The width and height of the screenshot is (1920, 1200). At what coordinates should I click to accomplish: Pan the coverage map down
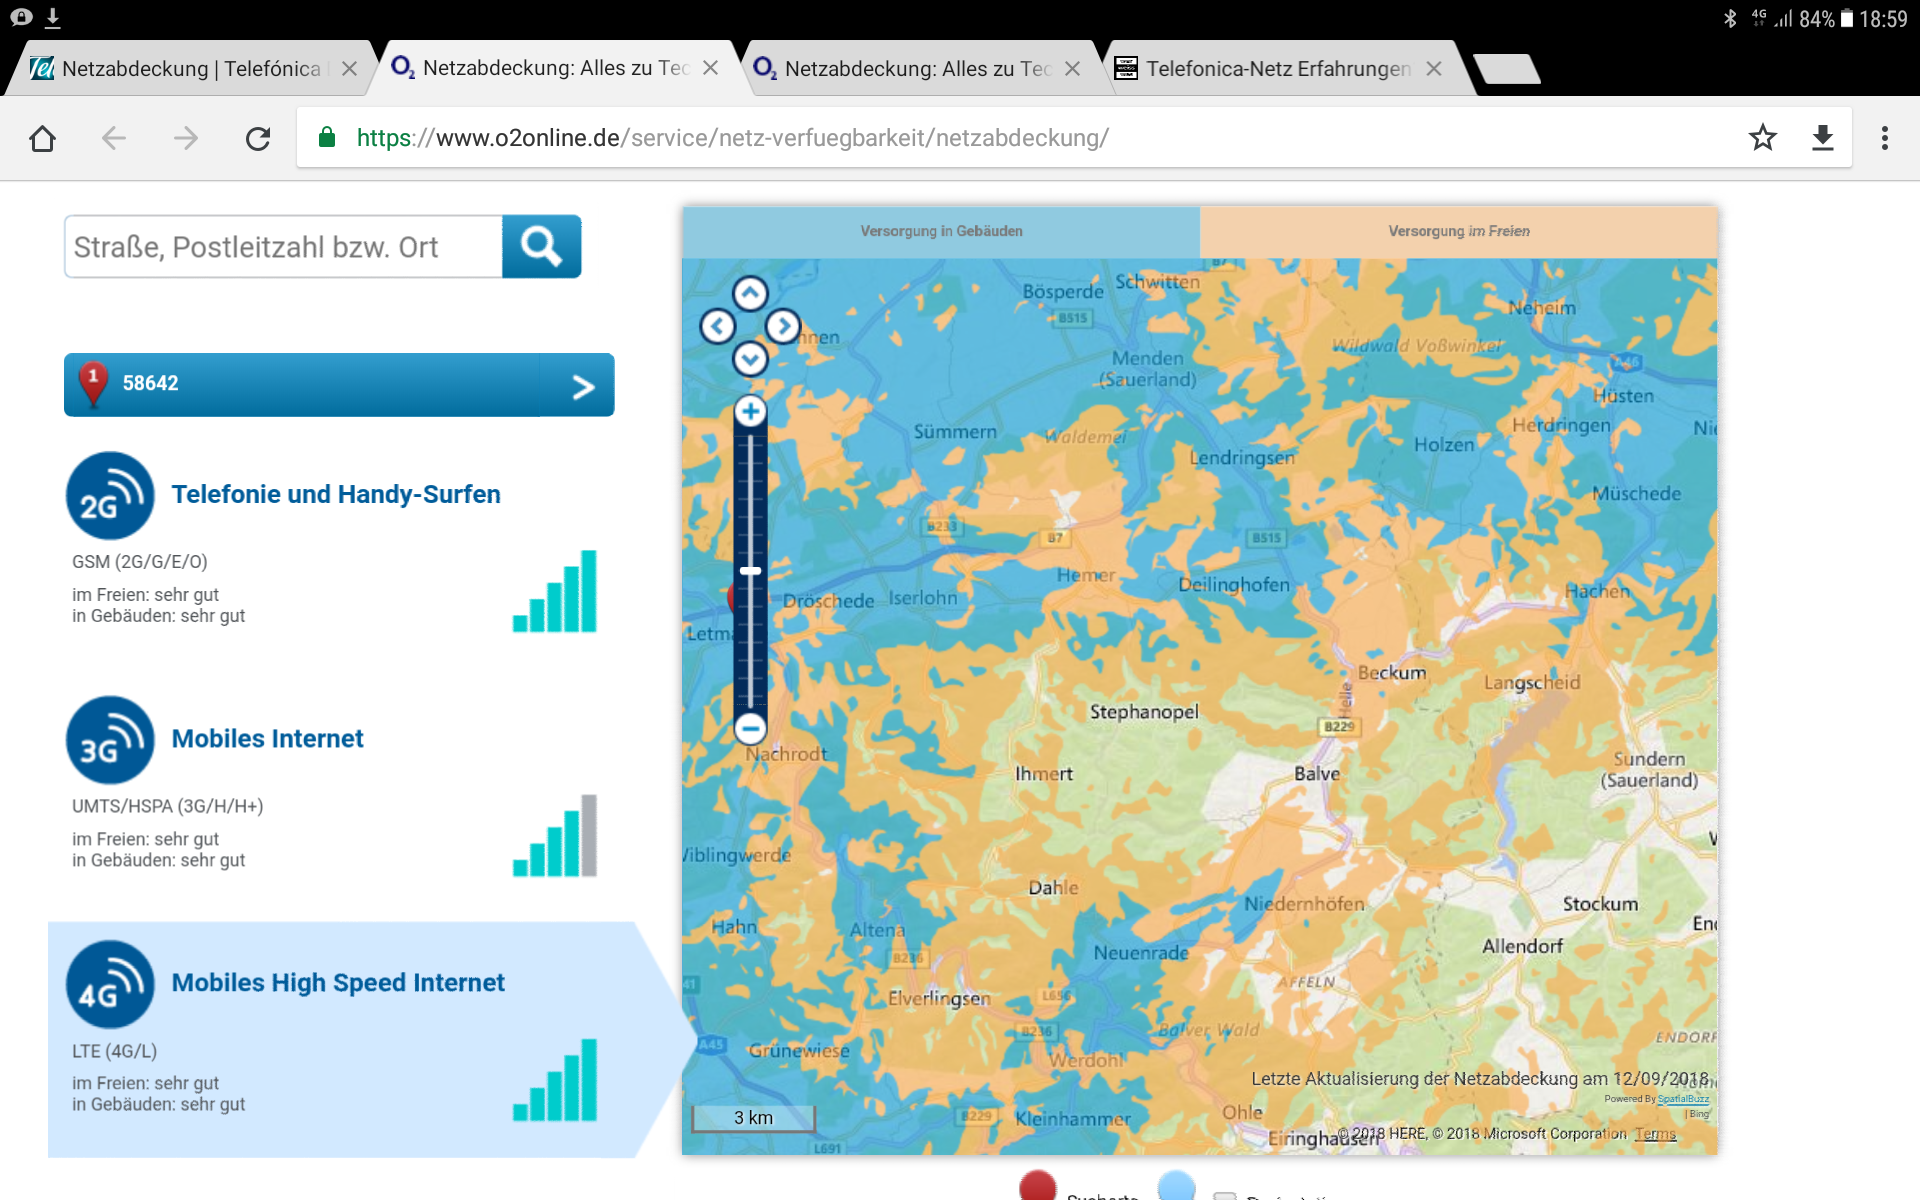[750, 359]
